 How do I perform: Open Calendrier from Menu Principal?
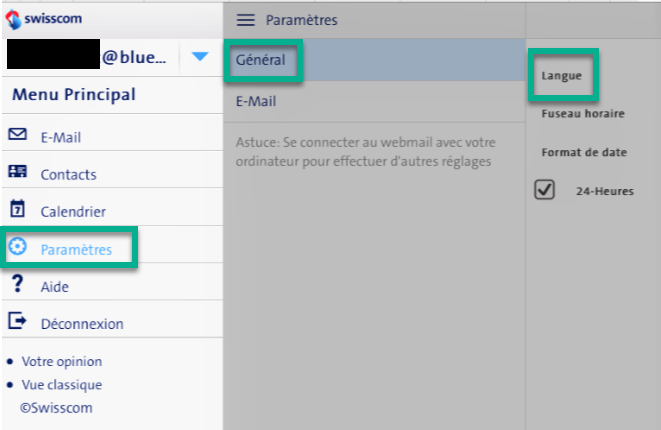point(73,211)
